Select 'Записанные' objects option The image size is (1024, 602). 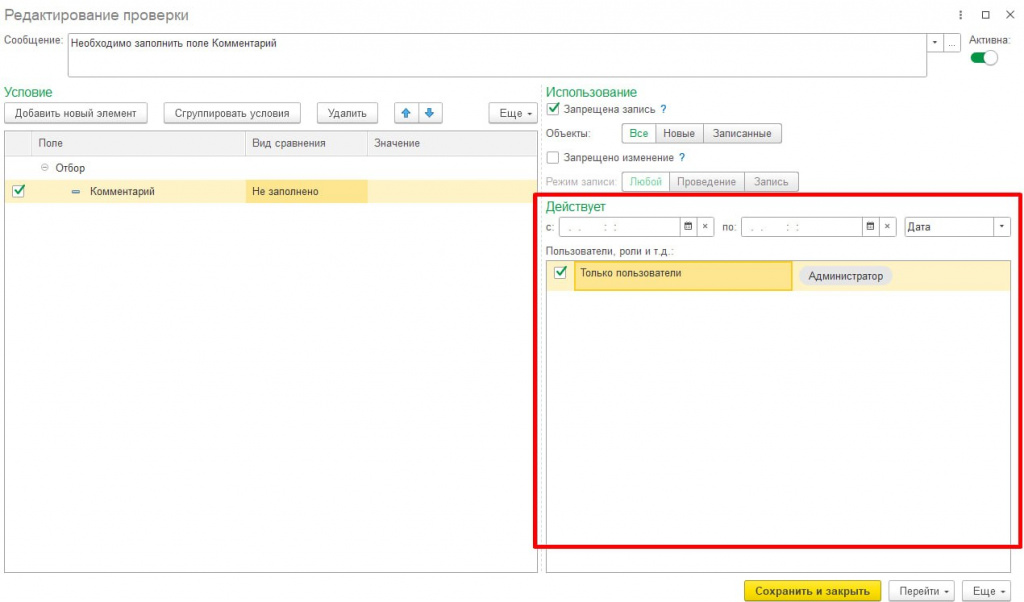coord(742,133)
